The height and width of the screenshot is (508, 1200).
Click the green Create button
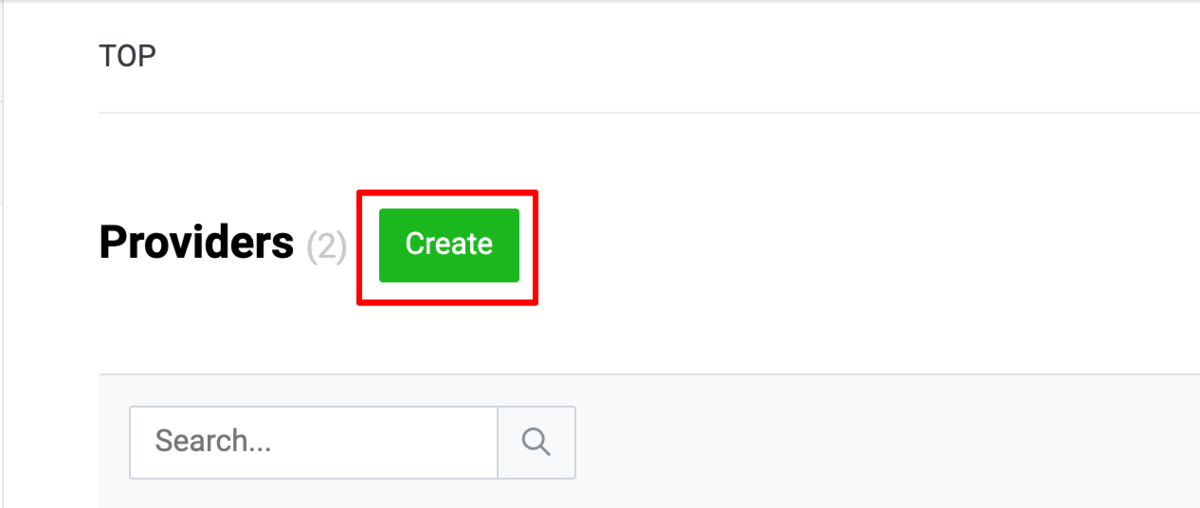click(449, 245)
